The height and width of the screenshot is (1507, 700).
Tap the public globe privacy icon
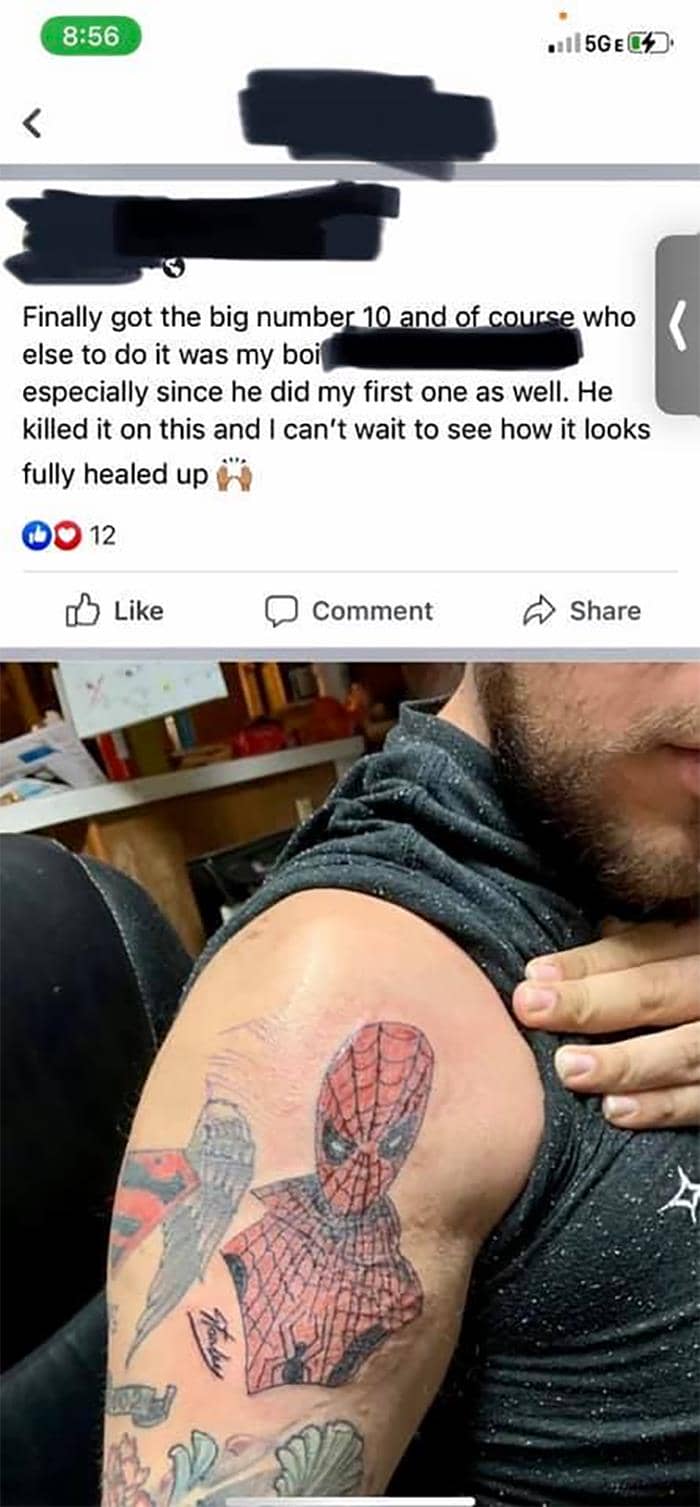click(x=173, y=267)
